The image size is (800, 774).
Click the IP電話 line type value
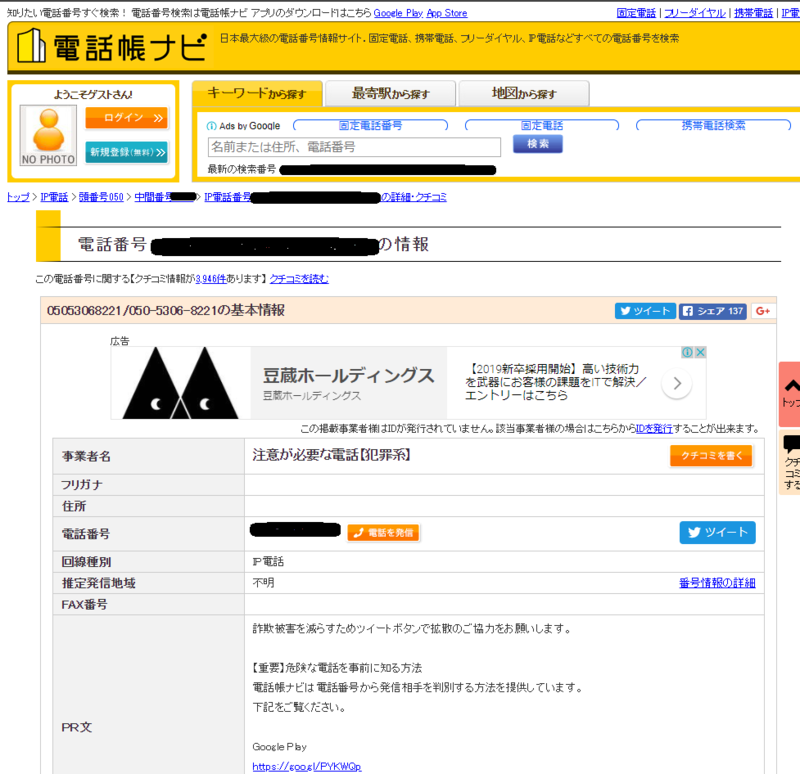[x=268, y=562]
